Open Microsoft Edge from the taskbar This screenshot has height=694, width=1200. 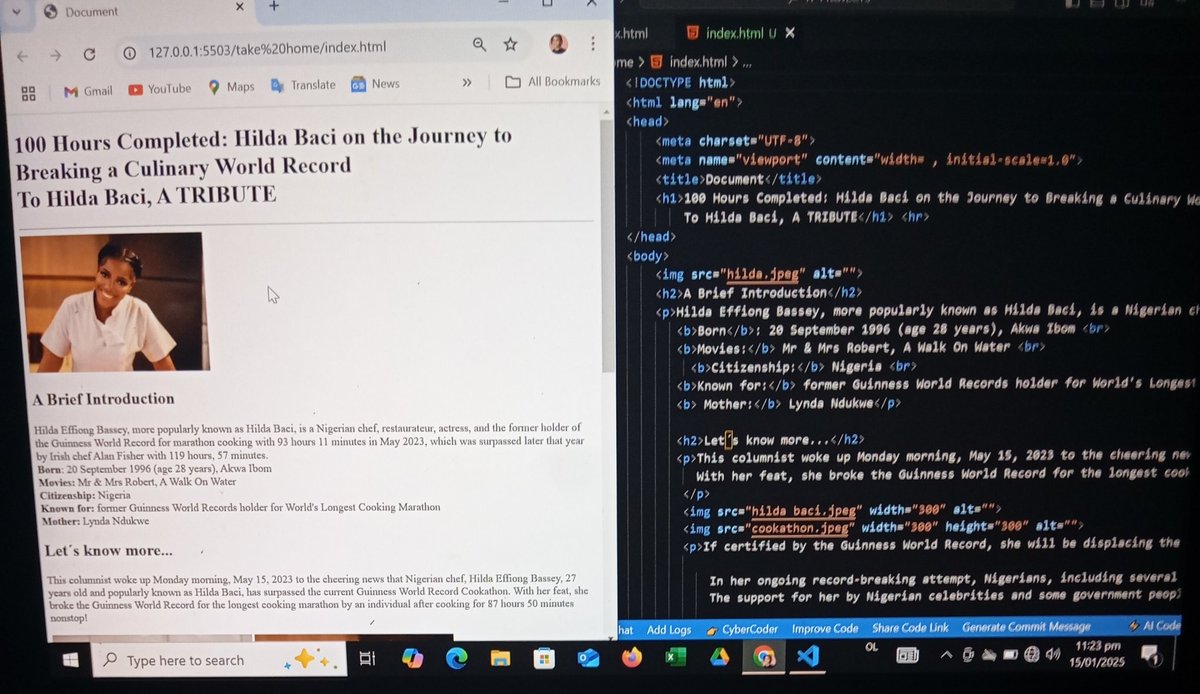(x=456, y=657)
